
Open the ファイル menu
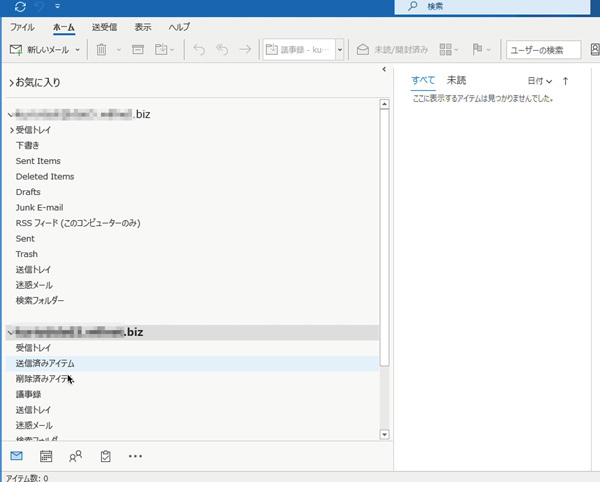click(22, 27)
